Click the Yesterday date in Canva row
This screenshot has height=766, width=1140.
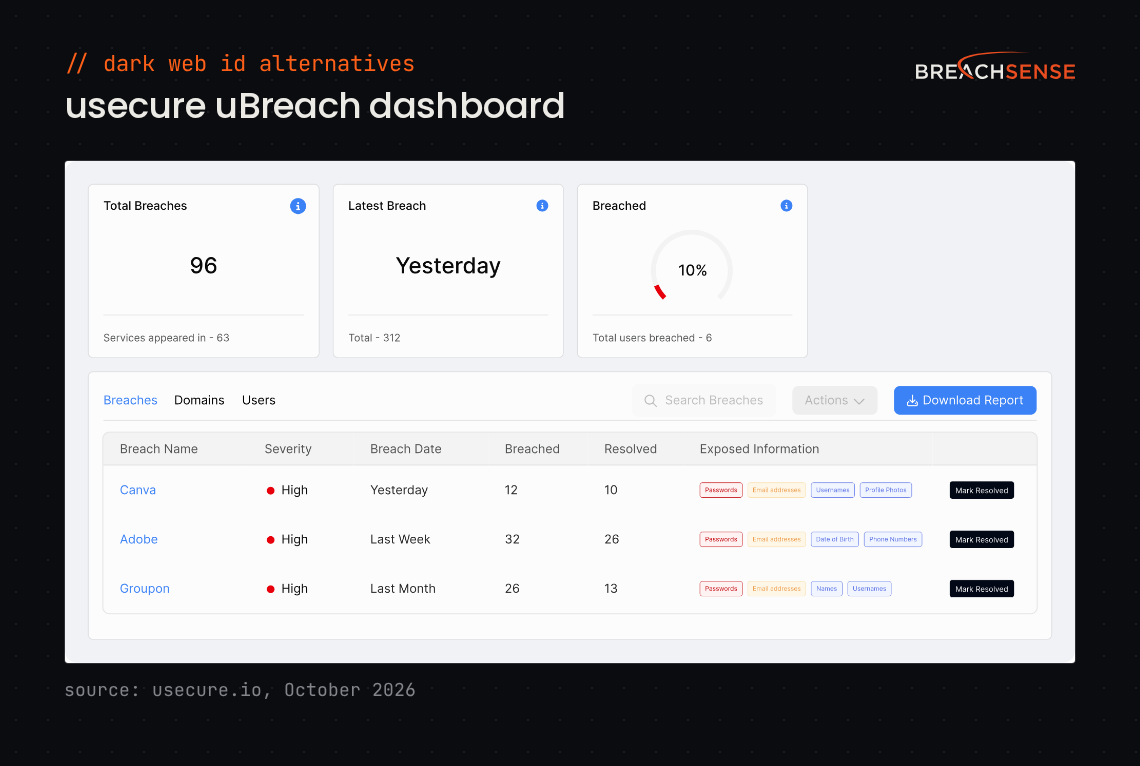coord(399,490)
